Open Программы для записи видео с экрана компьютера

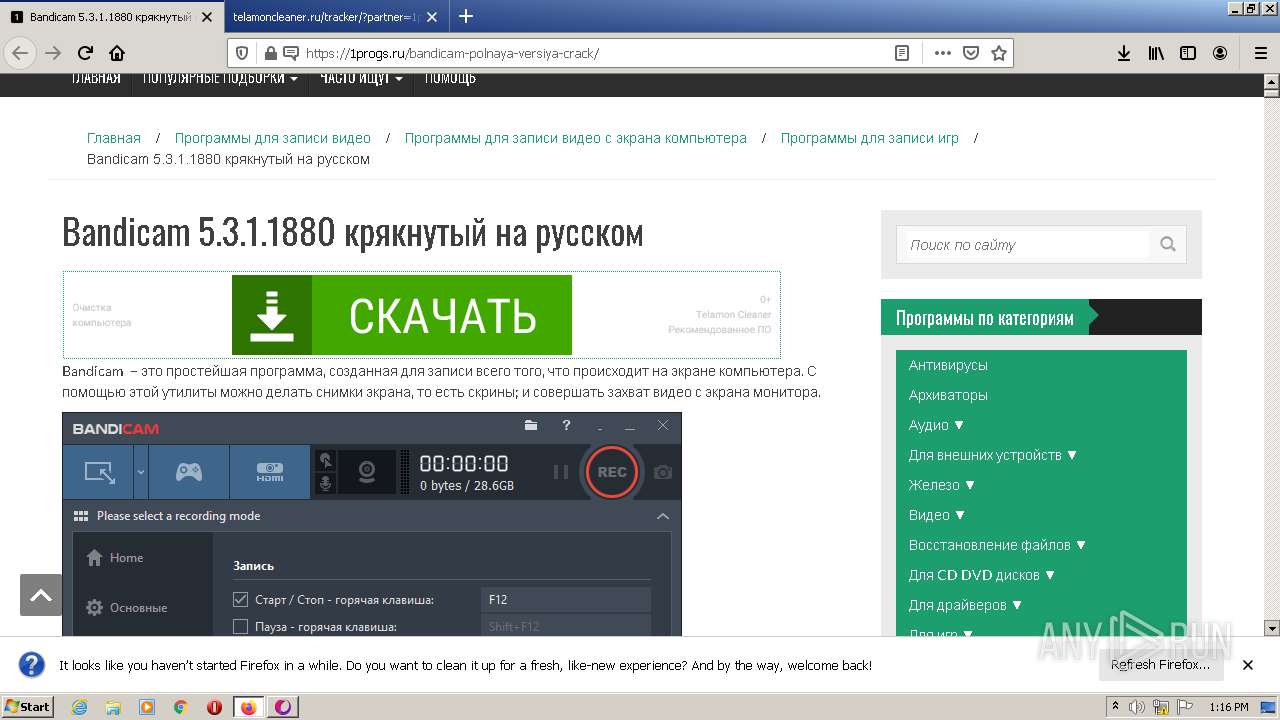click(x=576, y=138)
